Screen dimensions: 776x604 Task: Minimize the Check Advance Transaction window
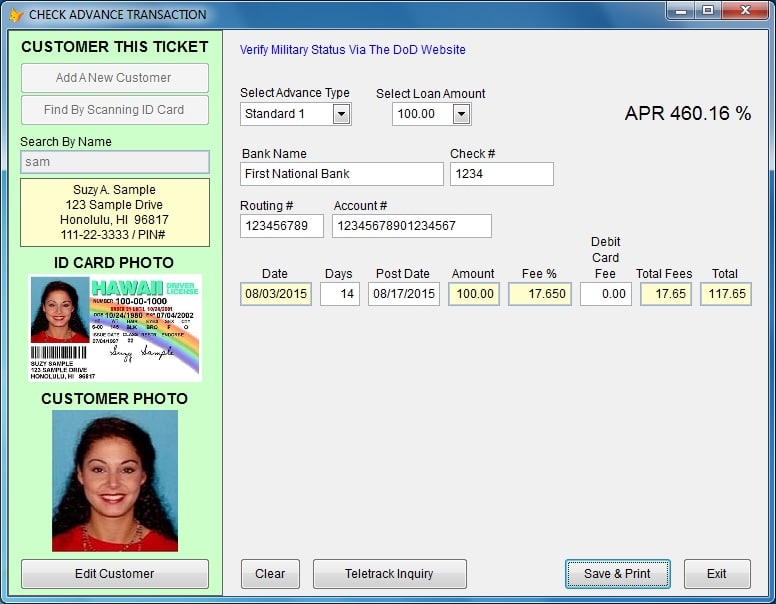tap(681, 10)
